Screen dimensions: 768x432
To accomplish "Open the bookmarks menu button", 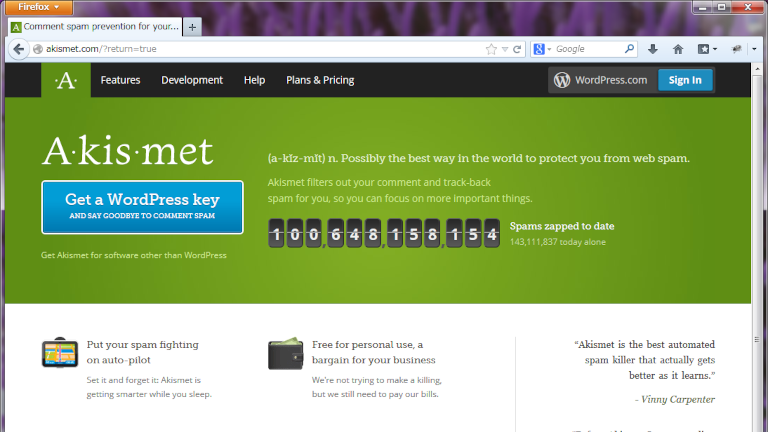I will coord(707,49).
